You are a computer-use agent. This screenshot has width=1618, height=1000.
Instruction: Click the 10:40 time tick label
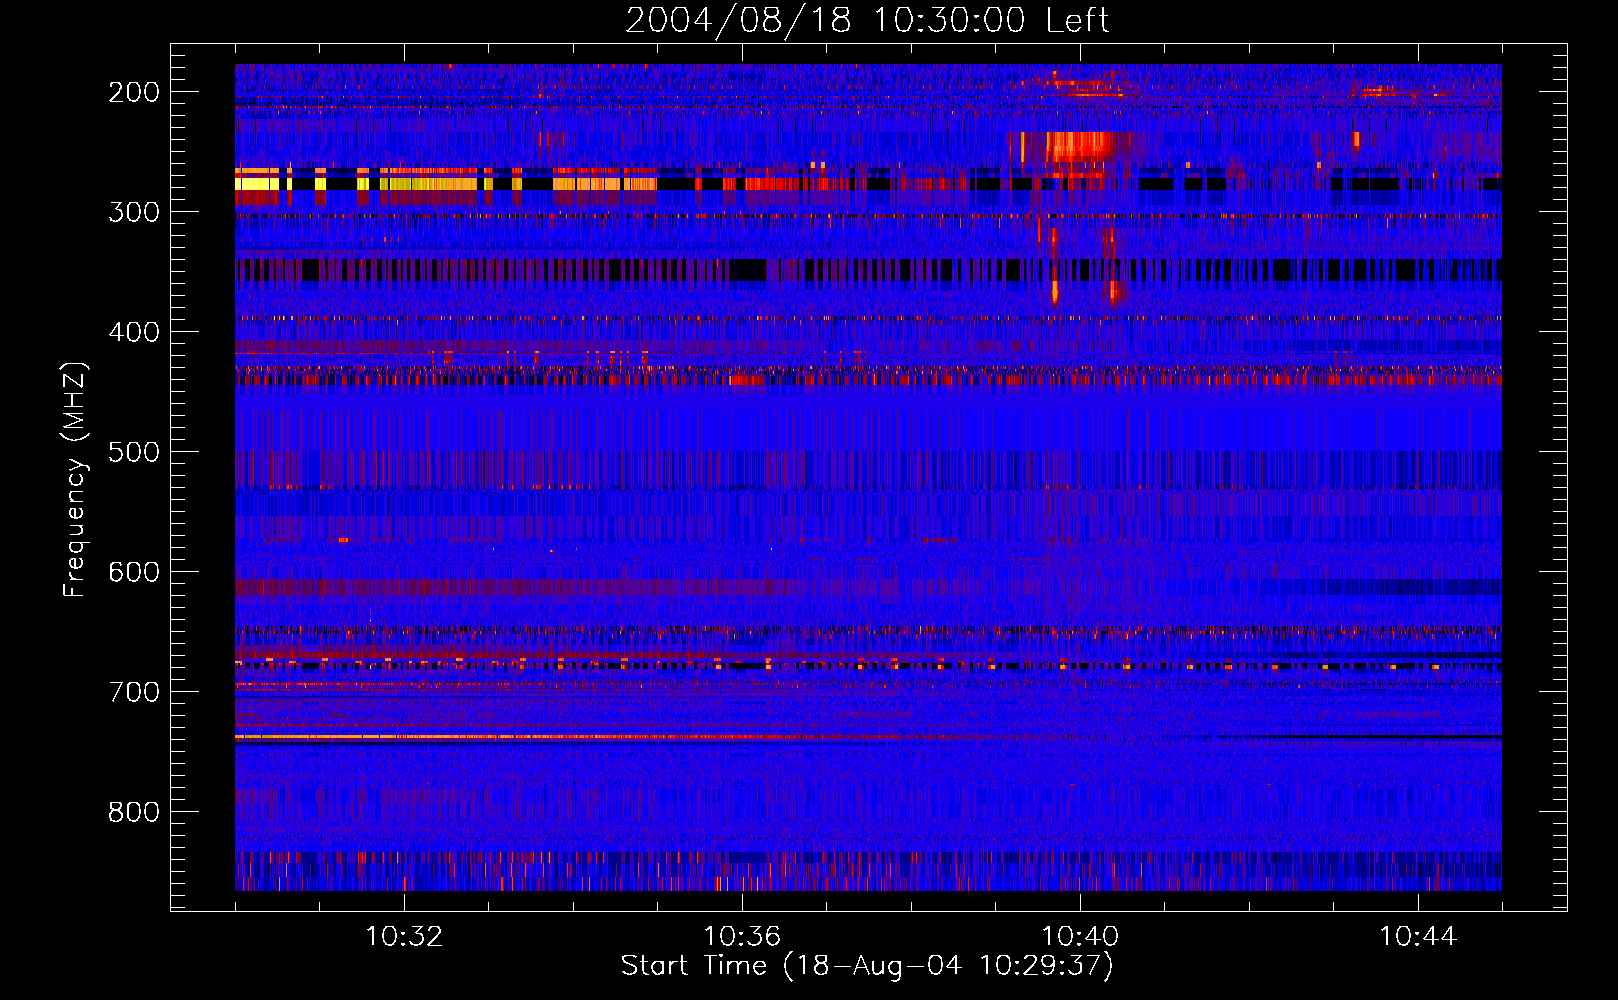[1080, 937]
